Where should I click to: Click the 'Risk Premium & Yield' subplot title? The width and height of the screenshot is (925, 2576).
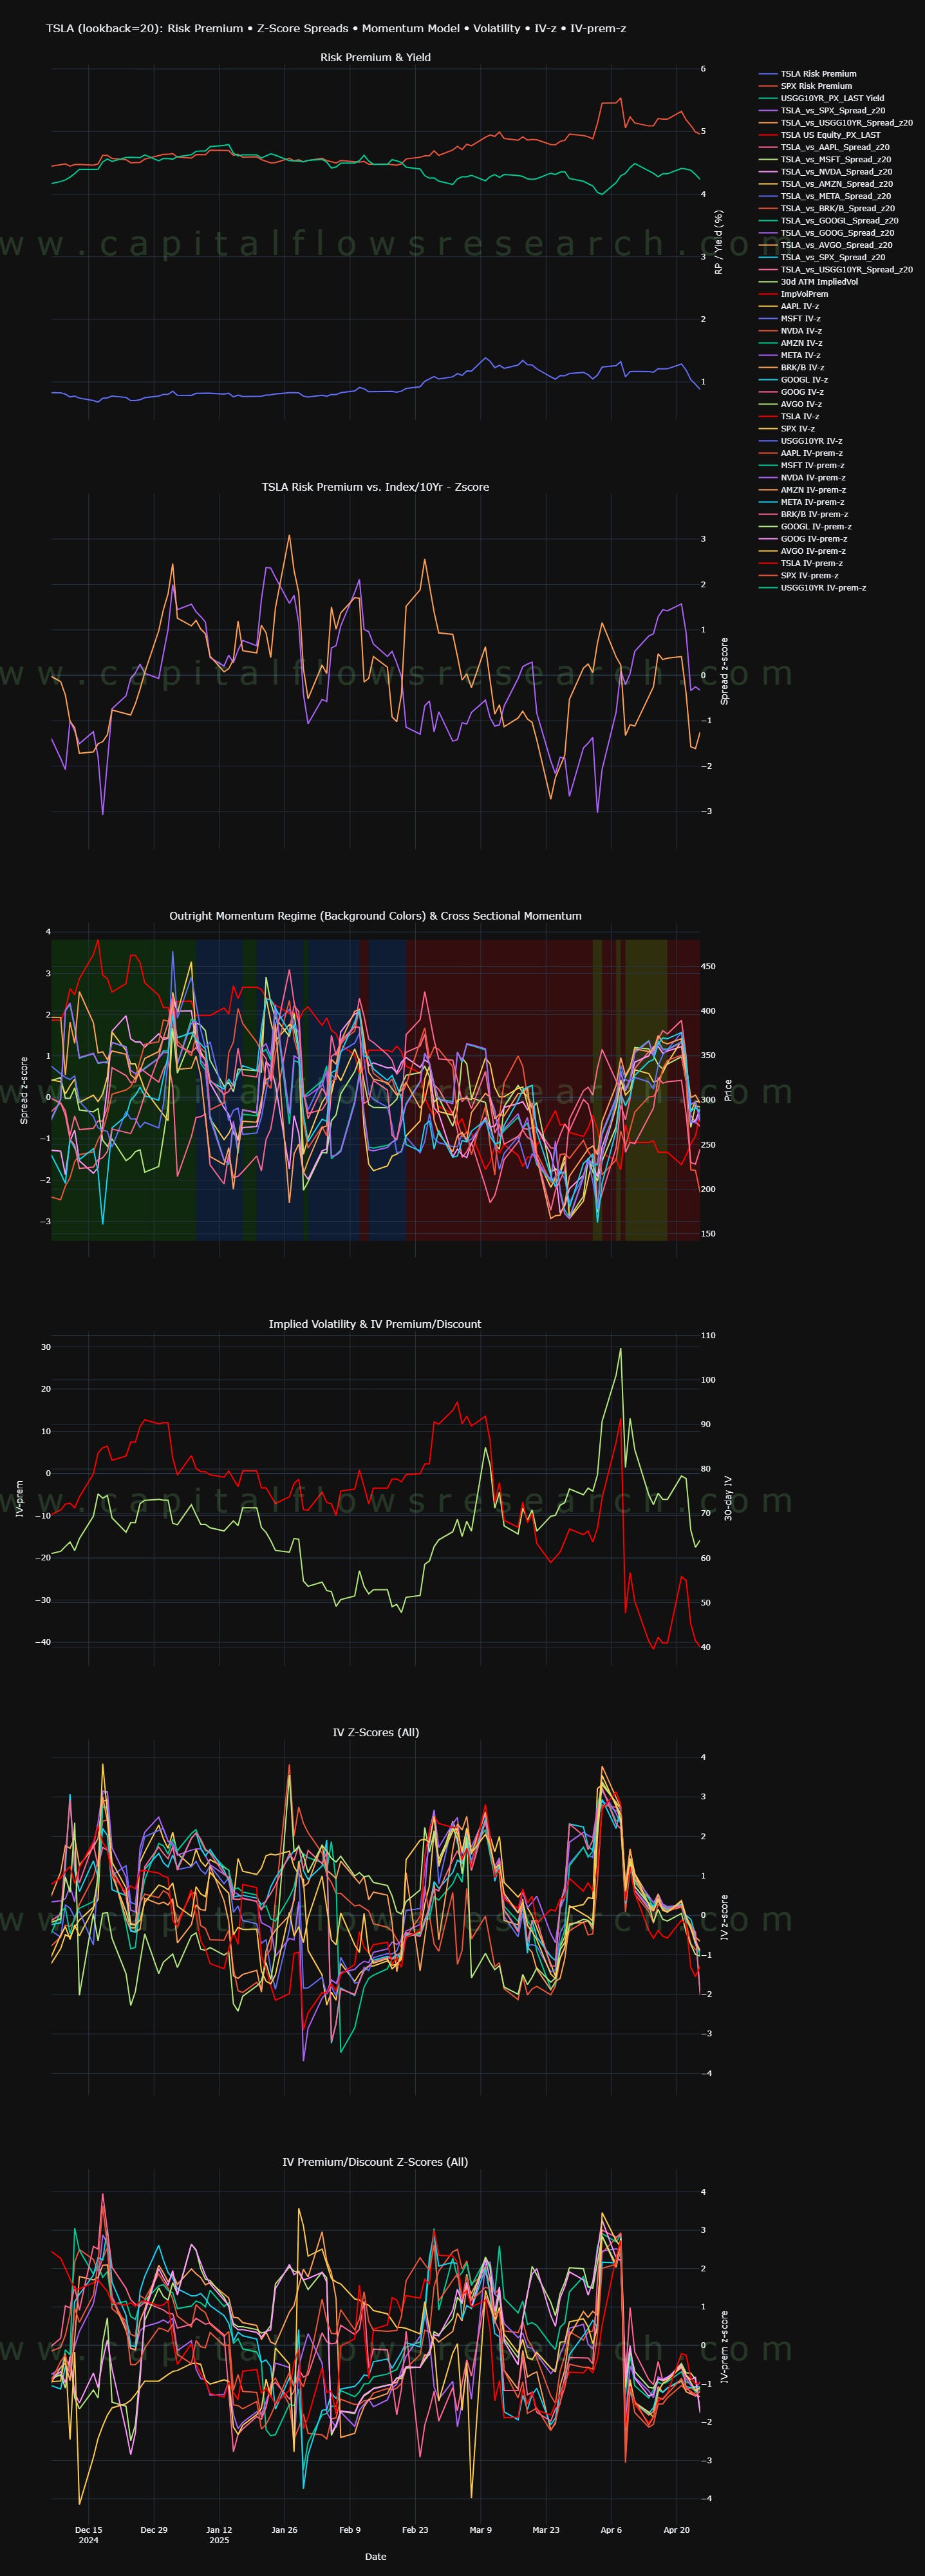tap(376, 58)
